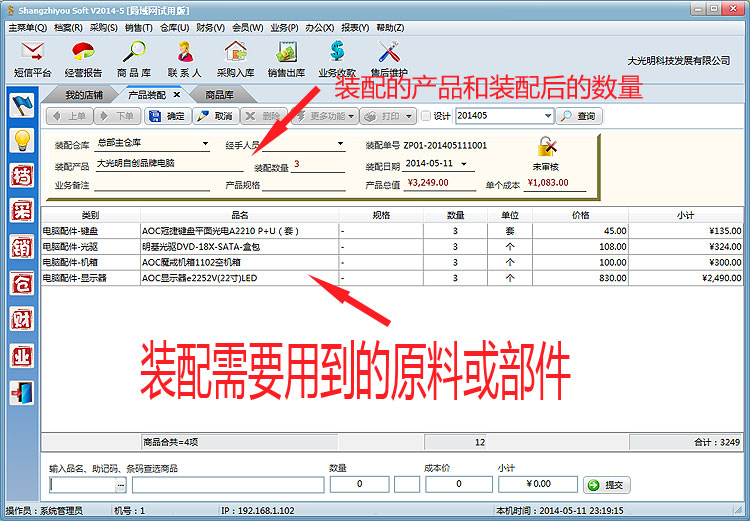This screenshot has width=750, height=521.
Task: Expand the 装配仓库 warehouse dropdown
Action: coord(205,144)
